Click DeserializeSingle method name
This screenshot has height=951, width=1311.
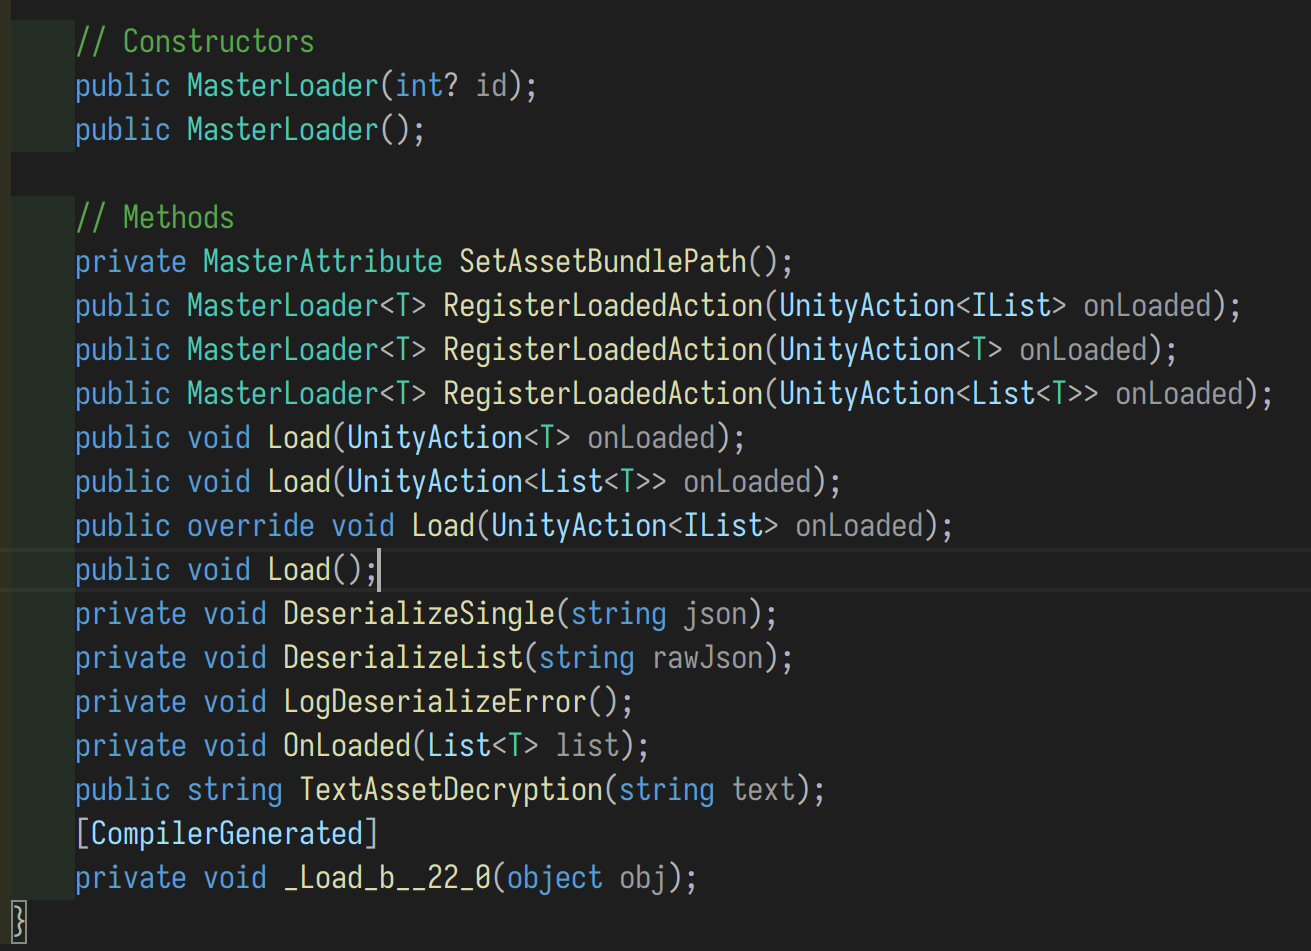(x=419, y=614)
